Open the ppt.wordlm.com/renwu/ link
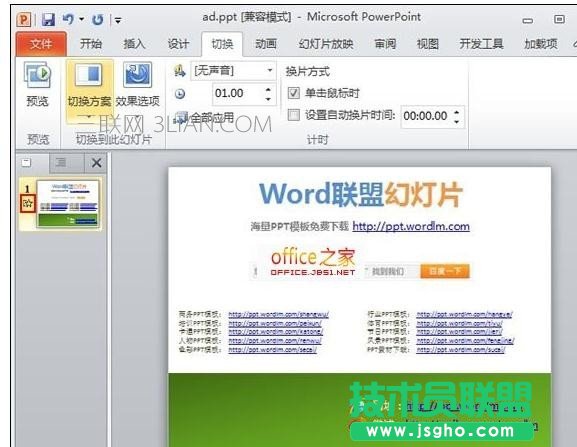This screenshot has height=447, width=577. coord(275,341)
